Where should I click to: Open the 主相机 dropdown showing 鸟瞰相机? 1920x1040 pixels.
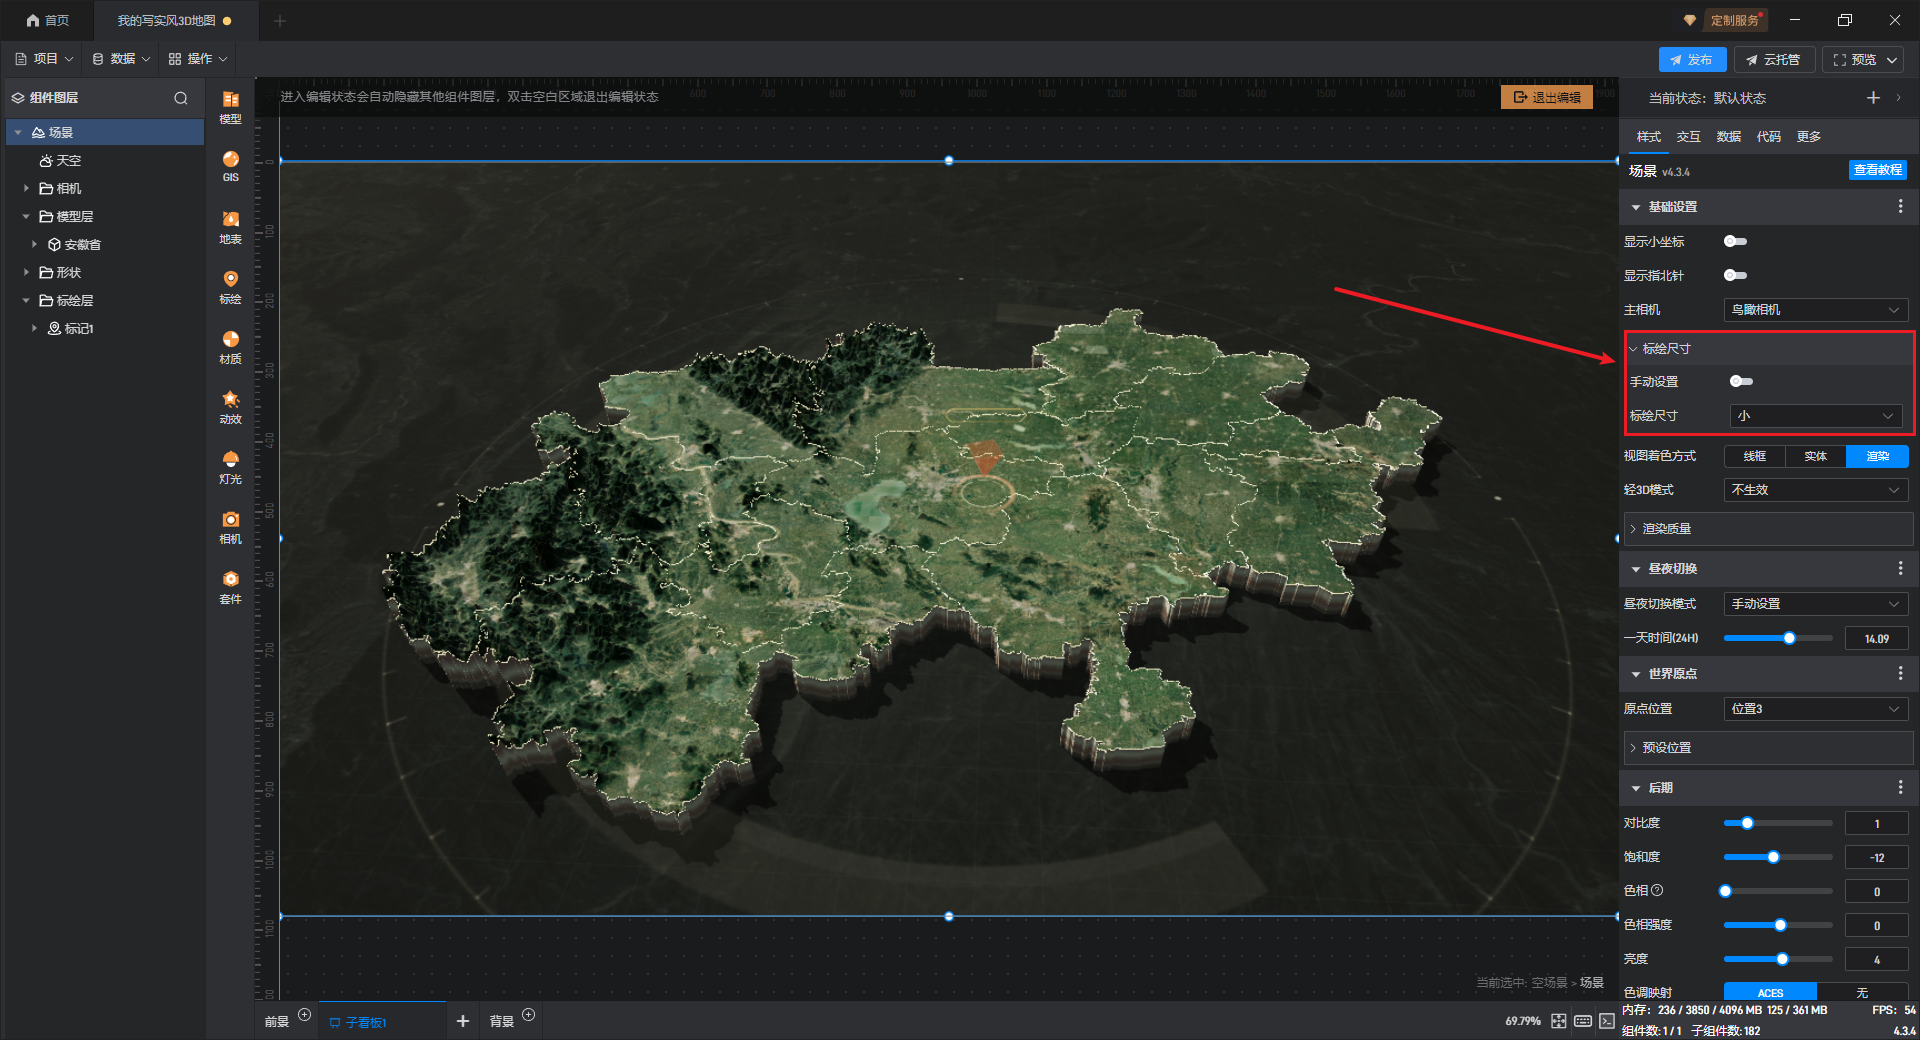(x=1815, y=310)
